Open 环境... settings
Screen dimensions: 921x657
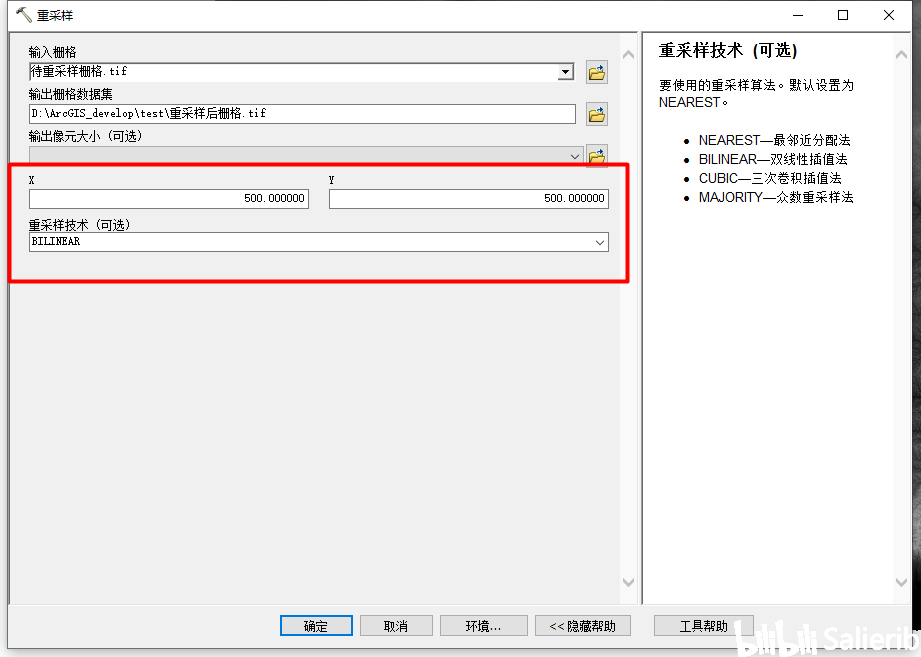(483, 626)
